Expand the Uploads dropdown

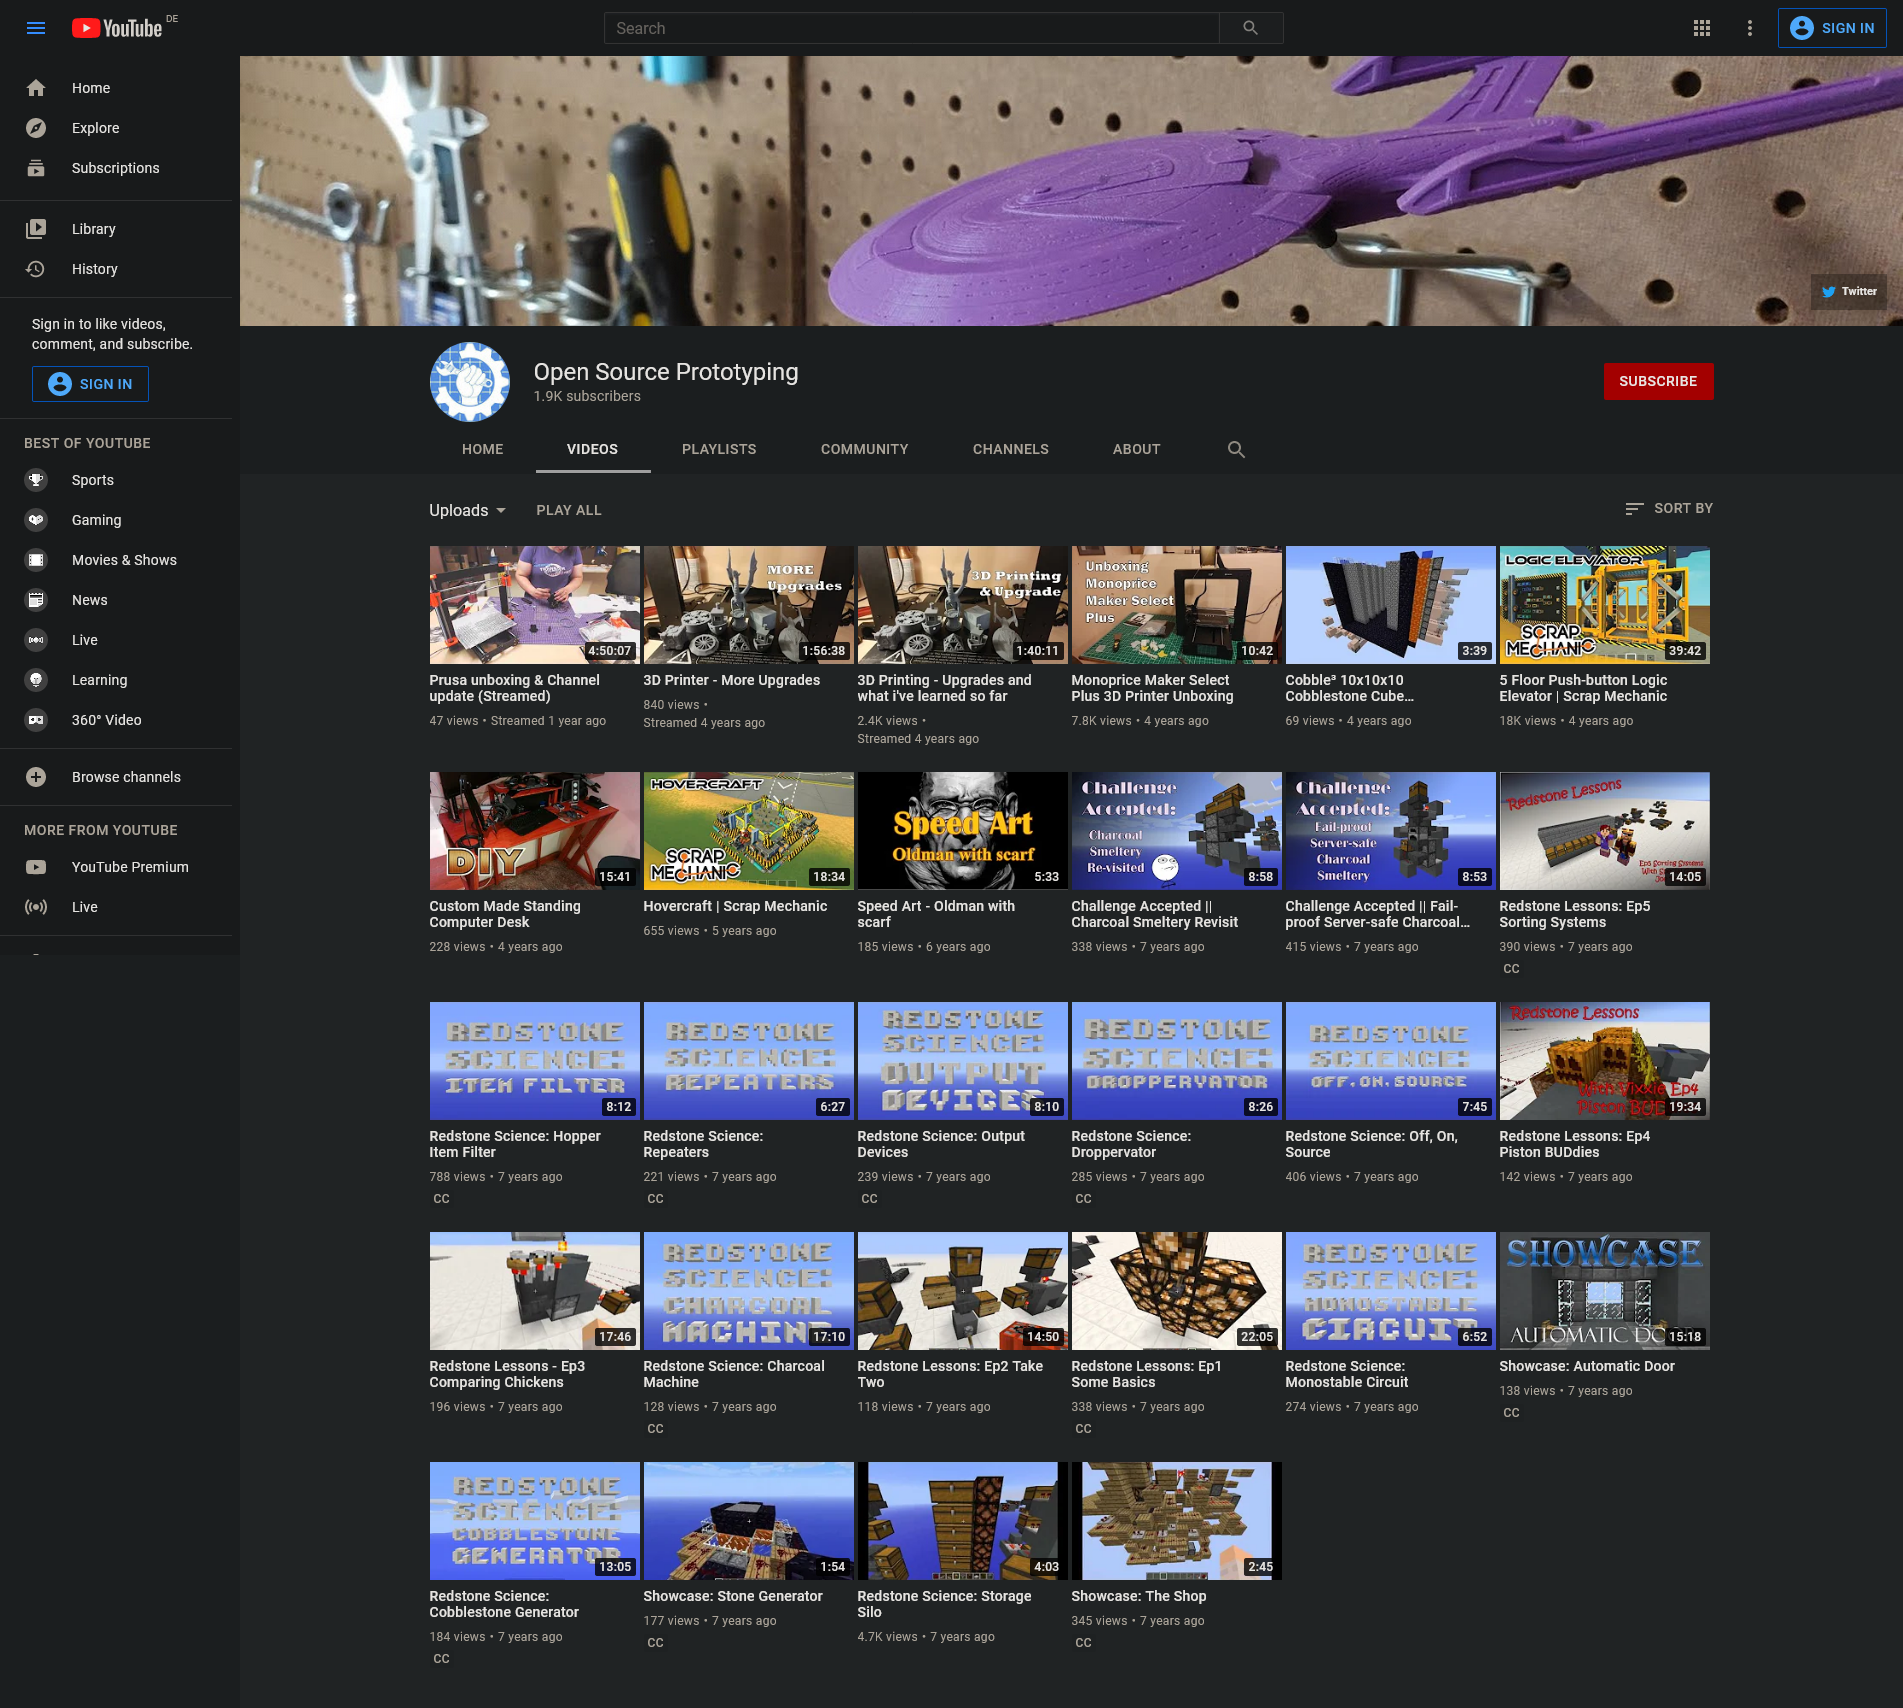click(468, 510)
